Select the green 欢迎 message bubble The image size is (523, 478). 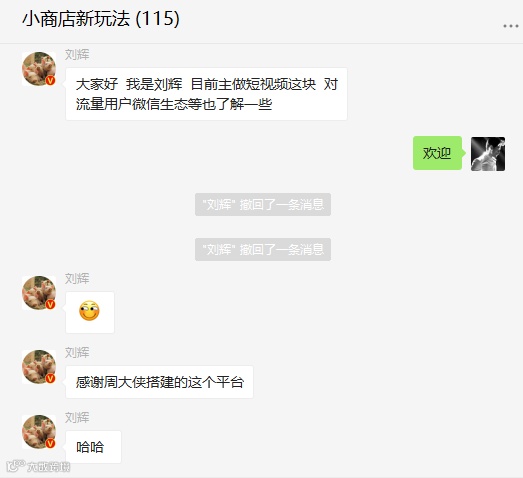(x=437, y=153)
